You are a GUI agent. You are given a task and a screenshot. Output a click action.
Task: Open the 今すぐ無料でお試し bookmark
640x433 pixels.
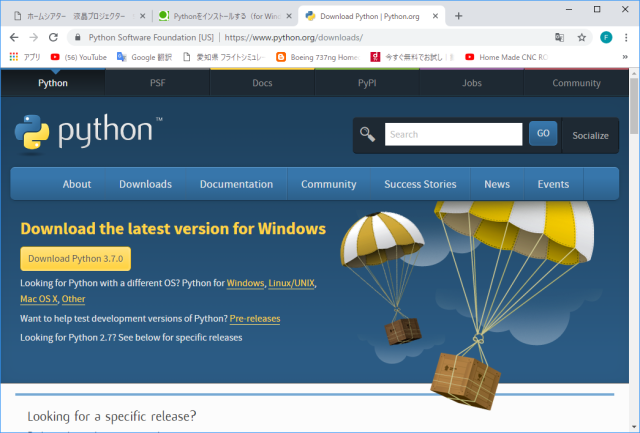click(x=412, y=57)
